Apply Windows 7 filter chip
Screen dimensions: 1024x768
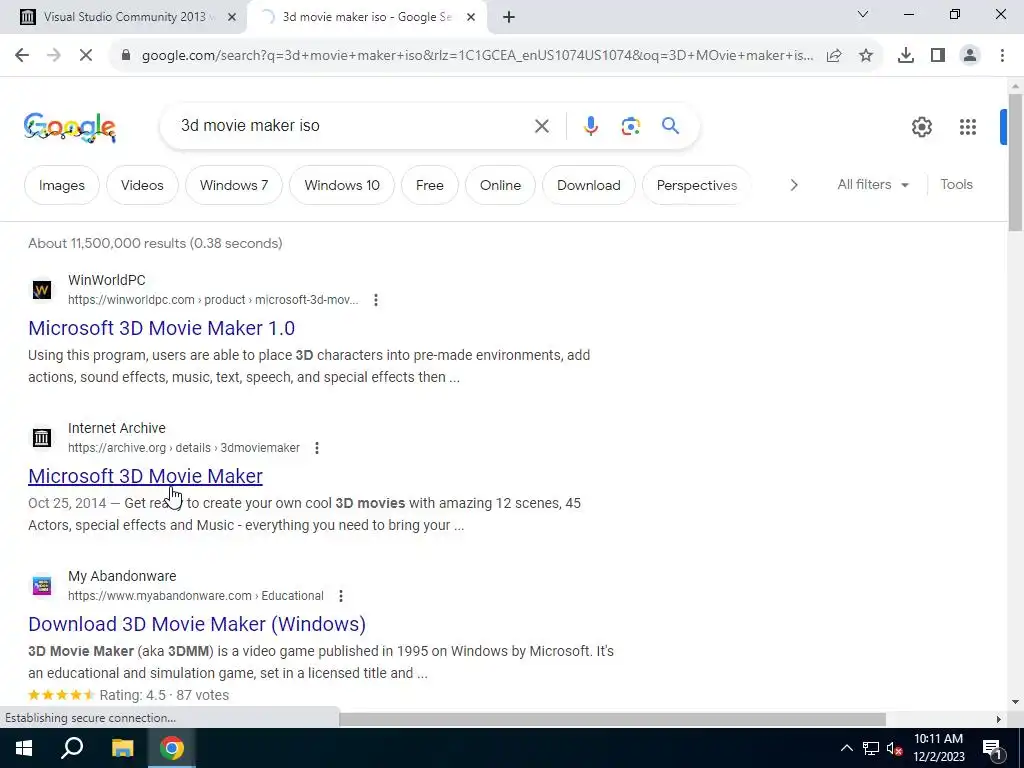[x=234, y=185]
